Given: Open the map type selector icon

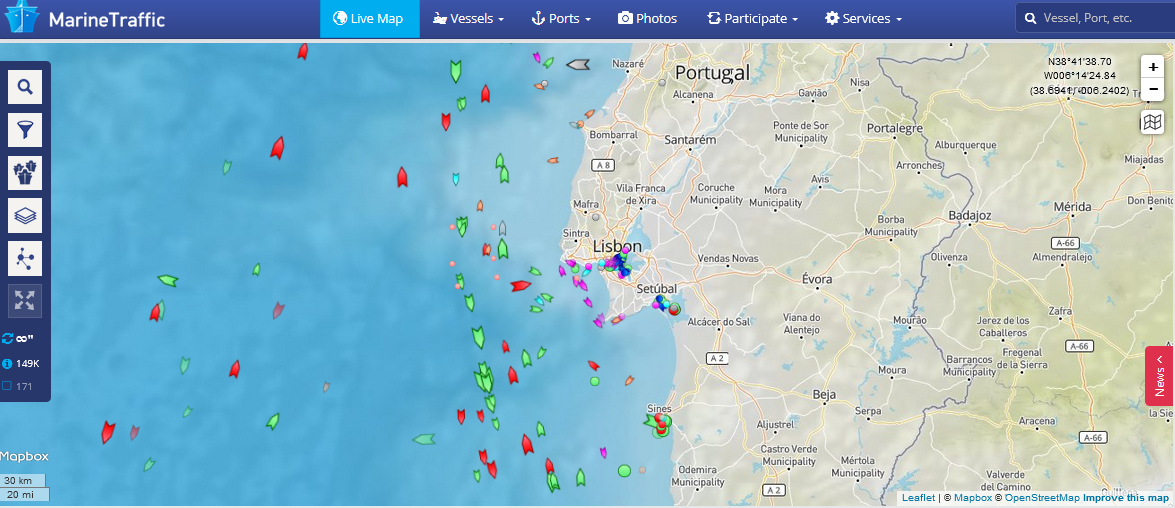Looking at the screenshot, I should tap(1153, 122).
